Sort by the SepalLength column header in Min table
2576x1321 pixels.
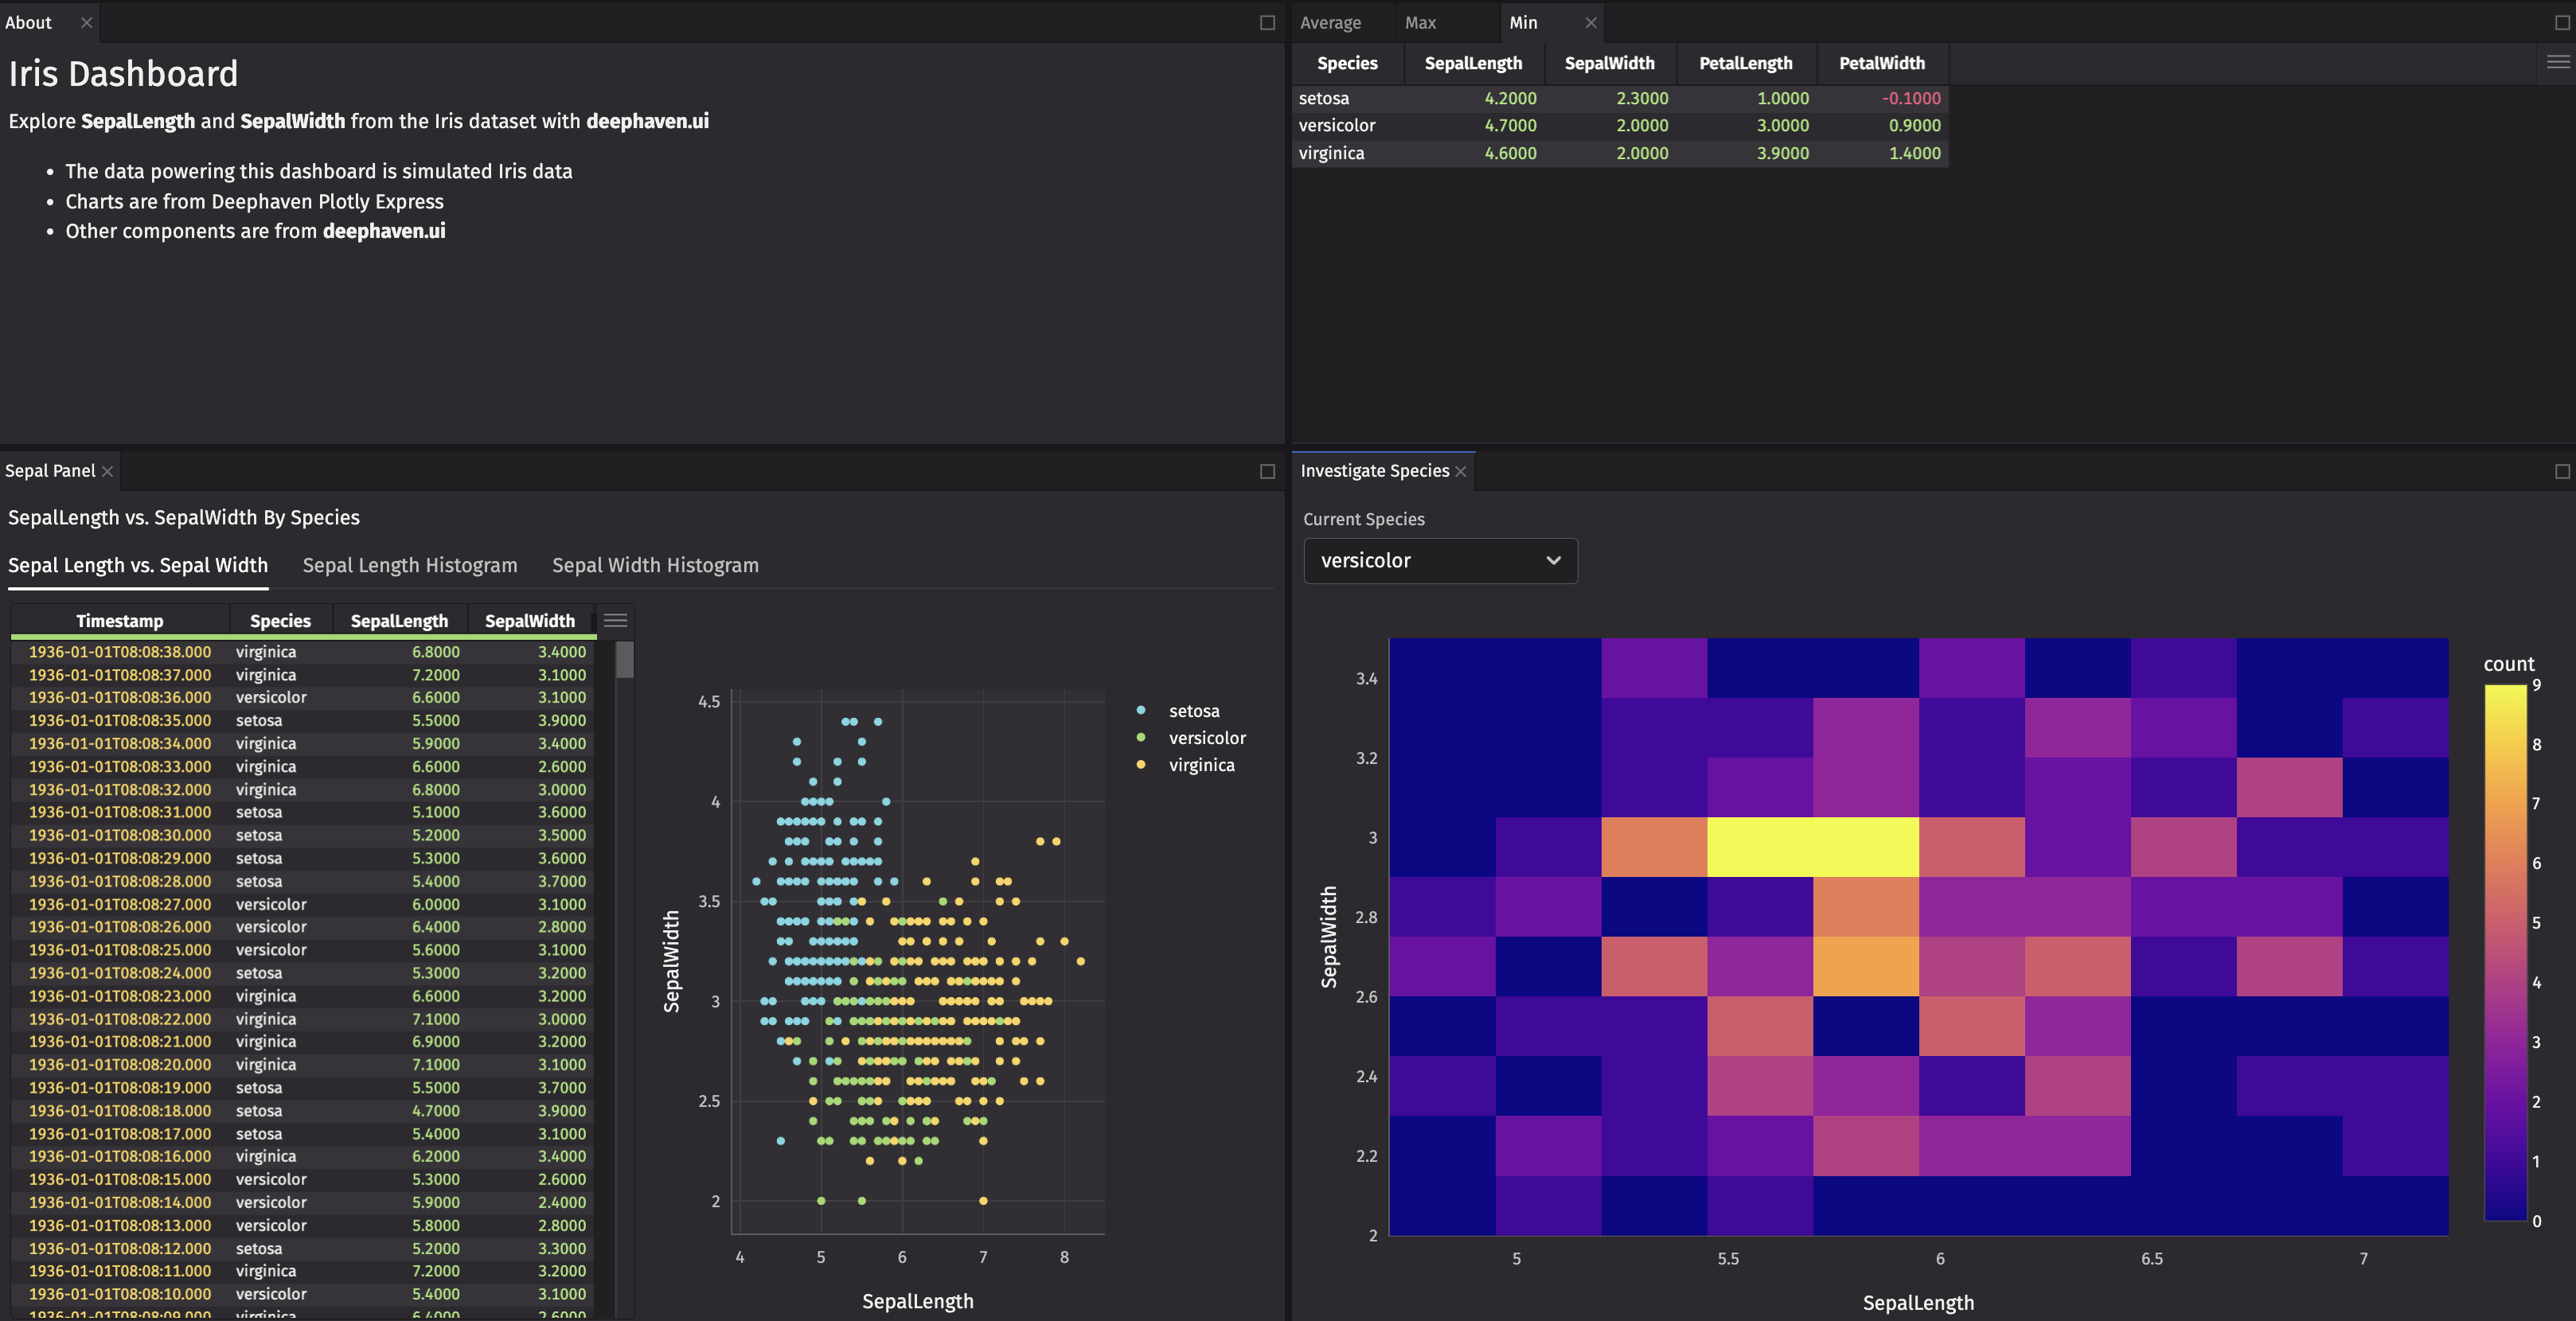1472,63
